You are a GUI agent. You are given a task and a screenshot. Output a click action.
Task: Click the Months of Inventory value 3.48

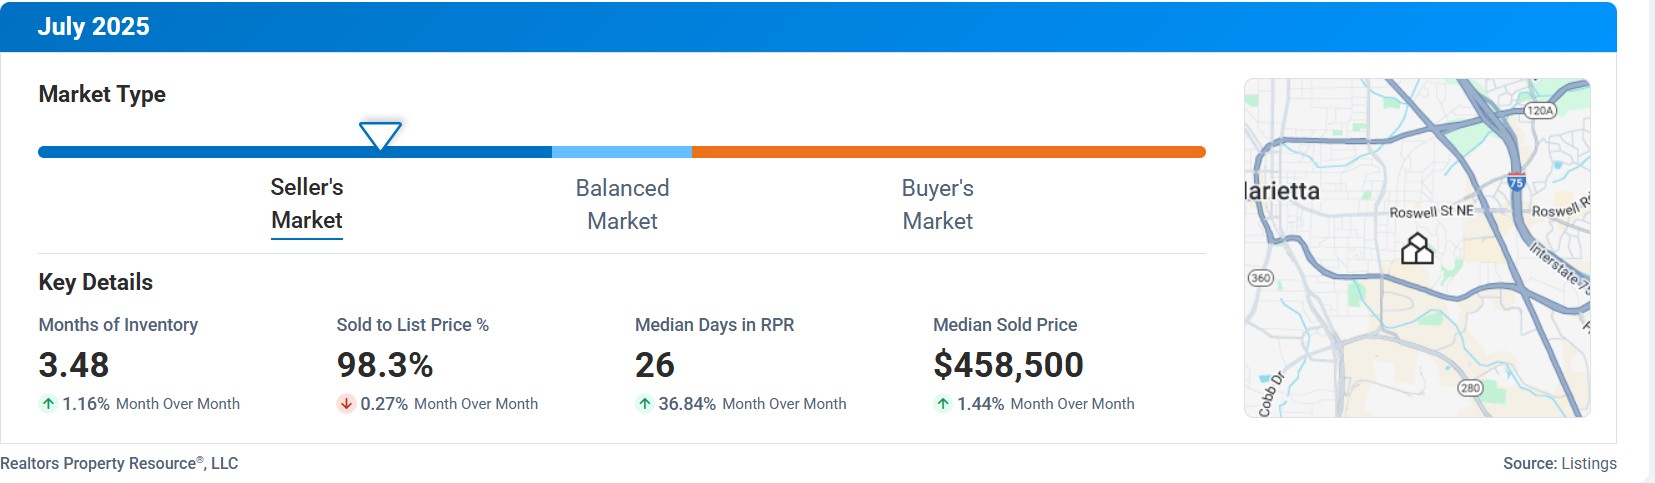(x=74, y=365)
